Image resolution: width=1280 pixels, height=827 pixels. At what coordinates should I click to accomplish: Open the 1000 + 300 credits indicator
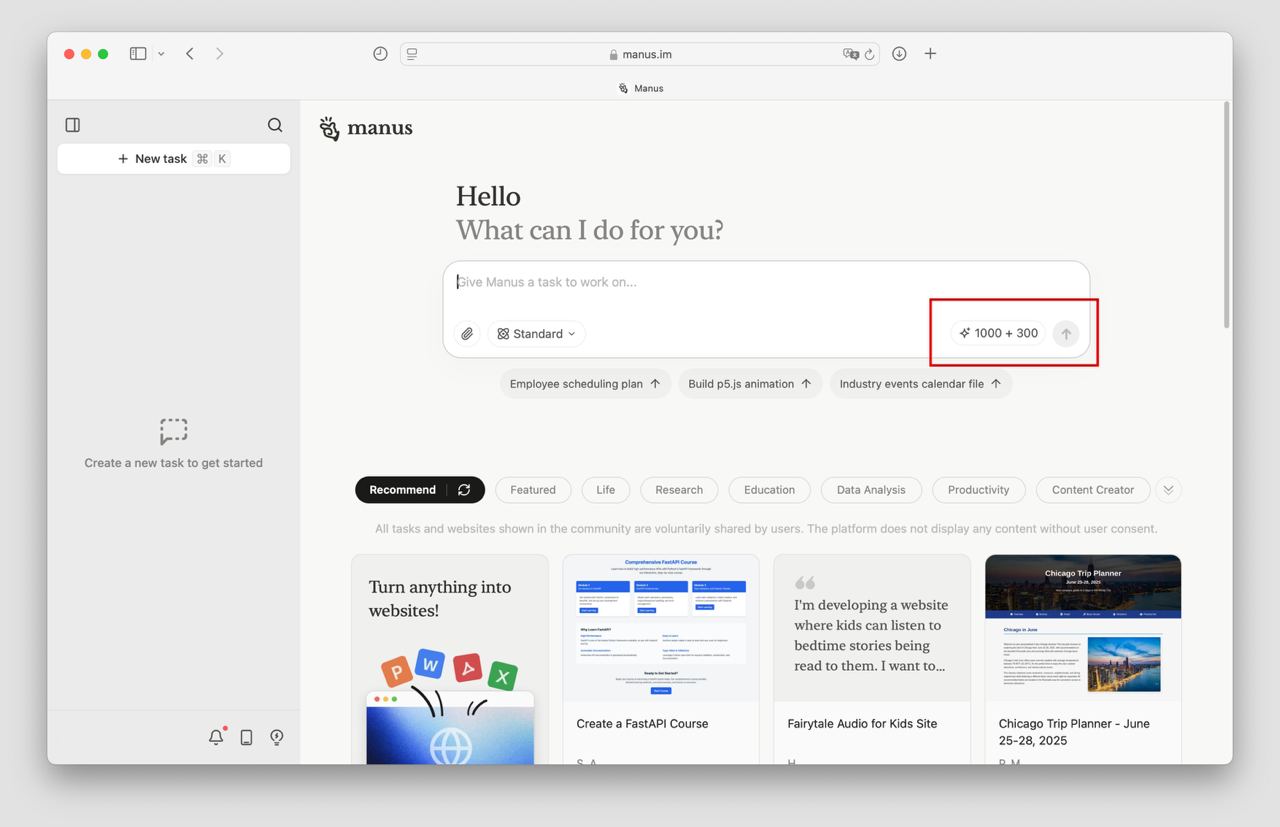coord(998,334)
